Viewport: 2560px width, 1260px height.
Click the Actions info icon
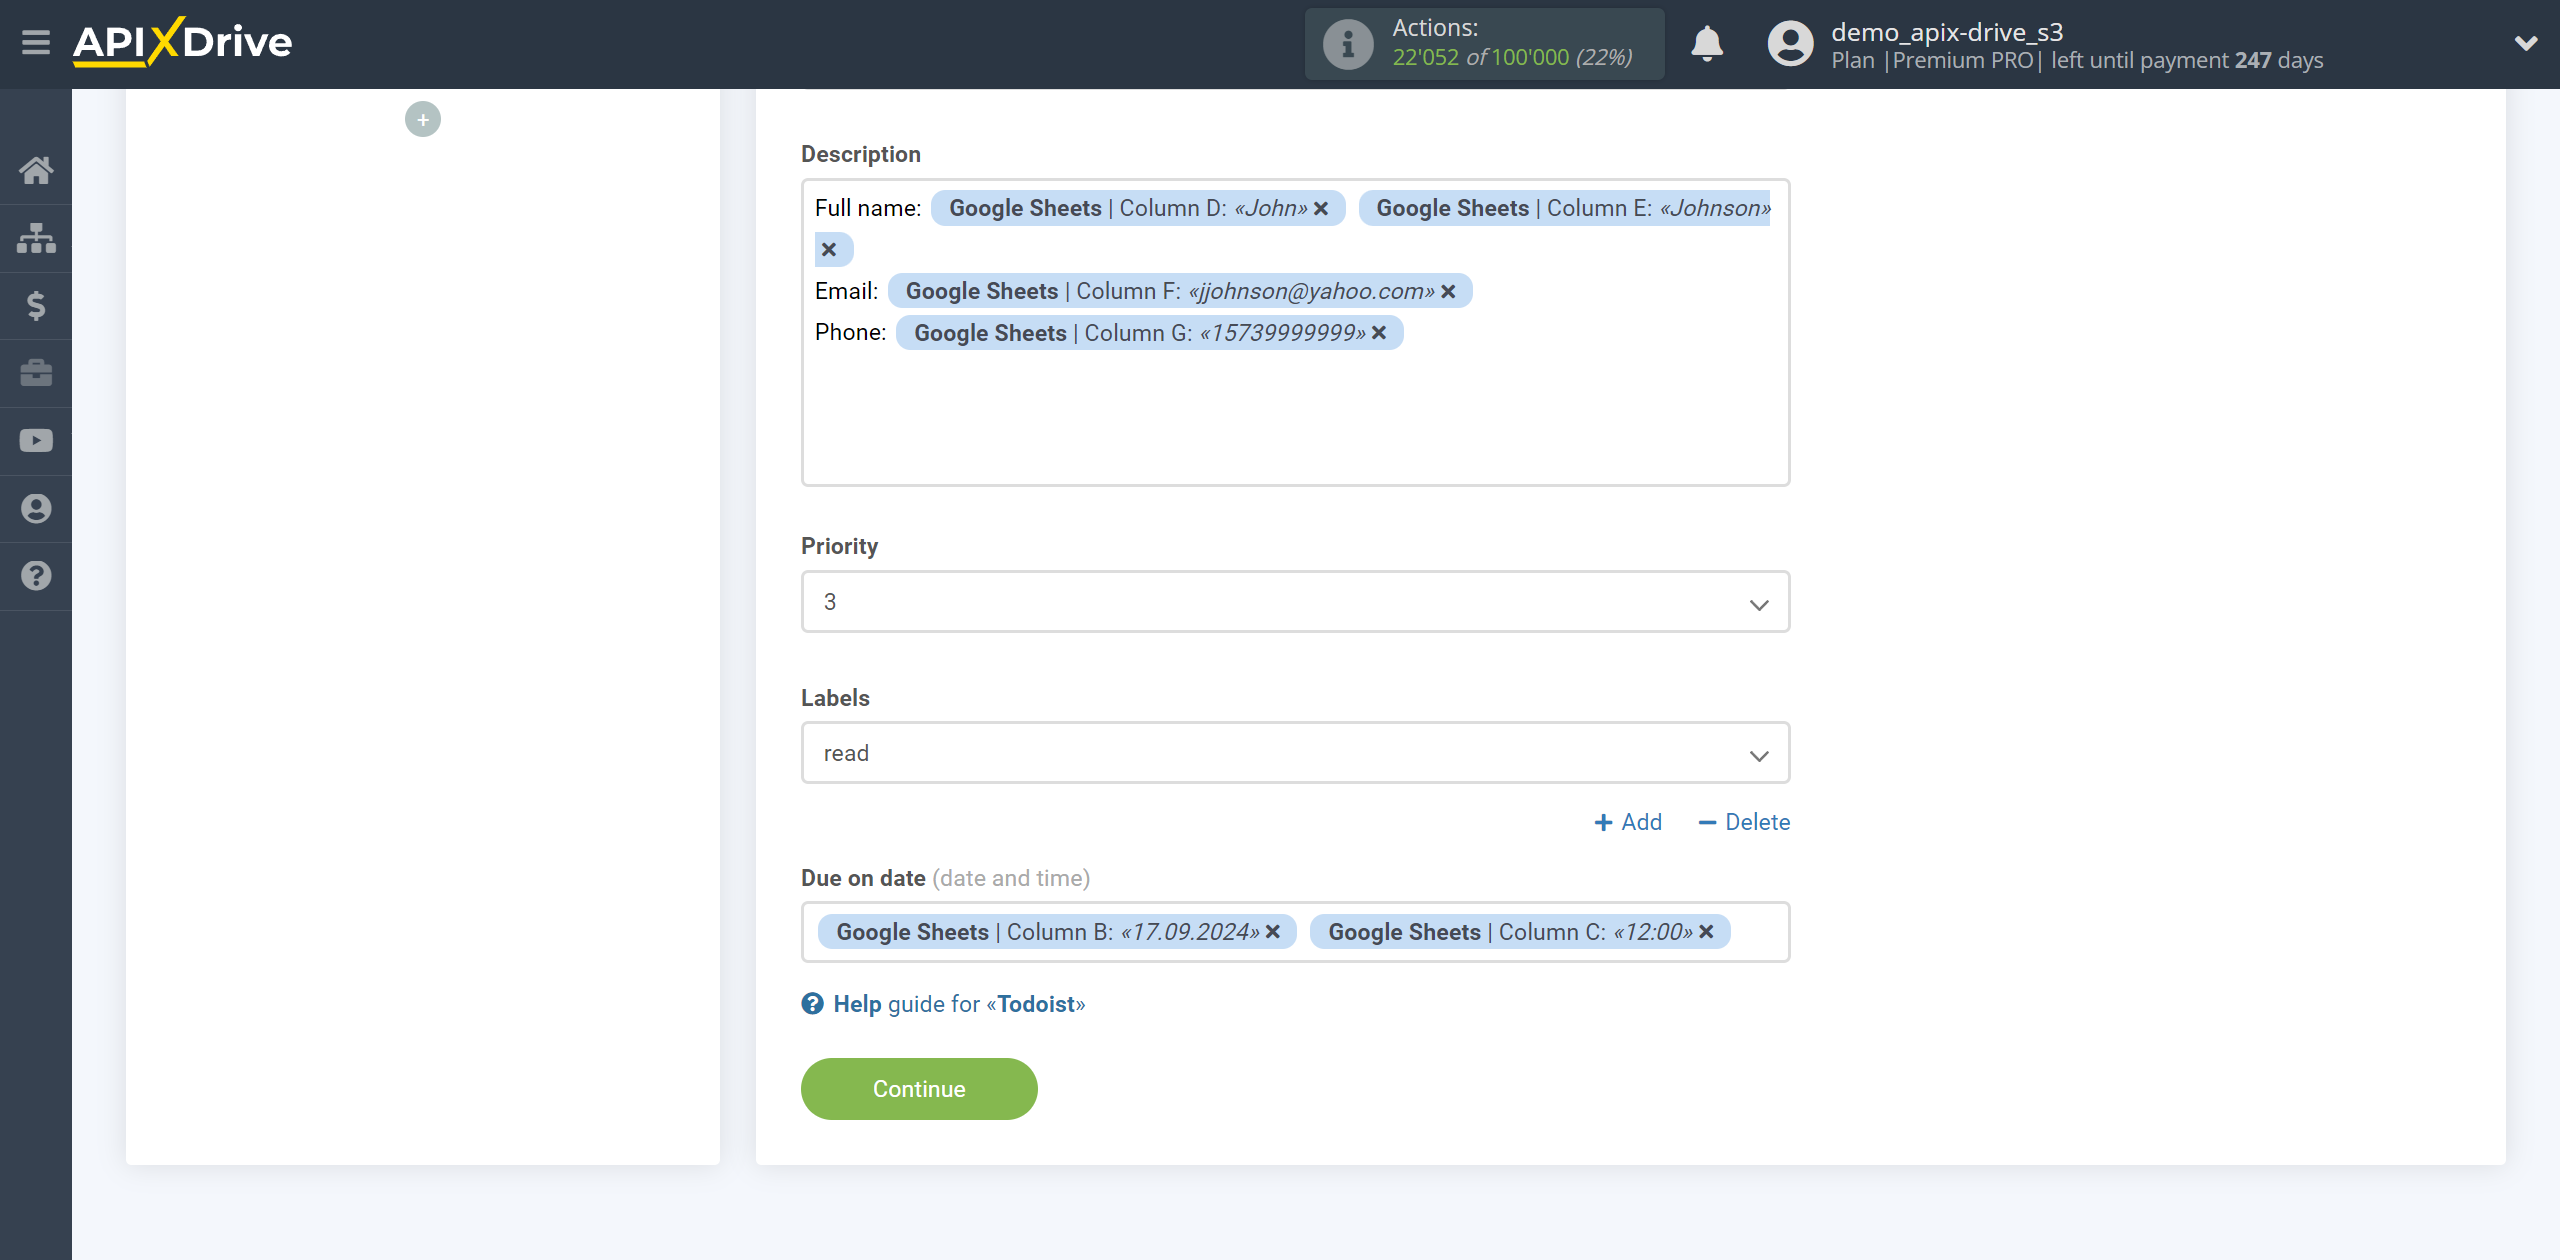coord(1347,44)
